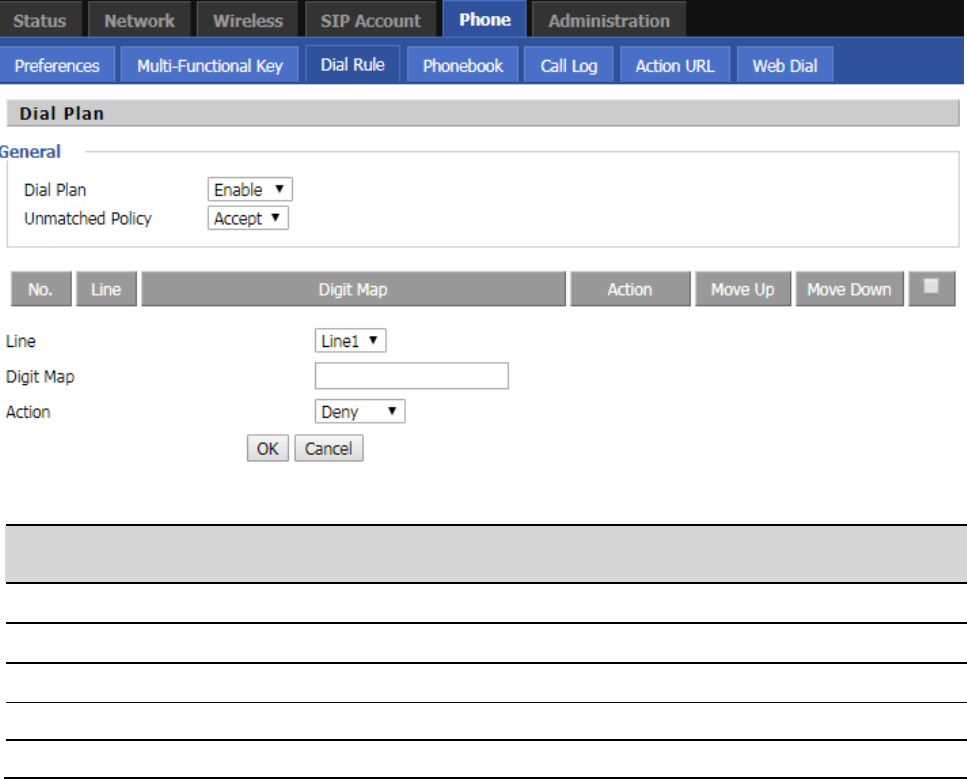Open the Unmatched Policy Accept dropdown

tap(248, 218)
